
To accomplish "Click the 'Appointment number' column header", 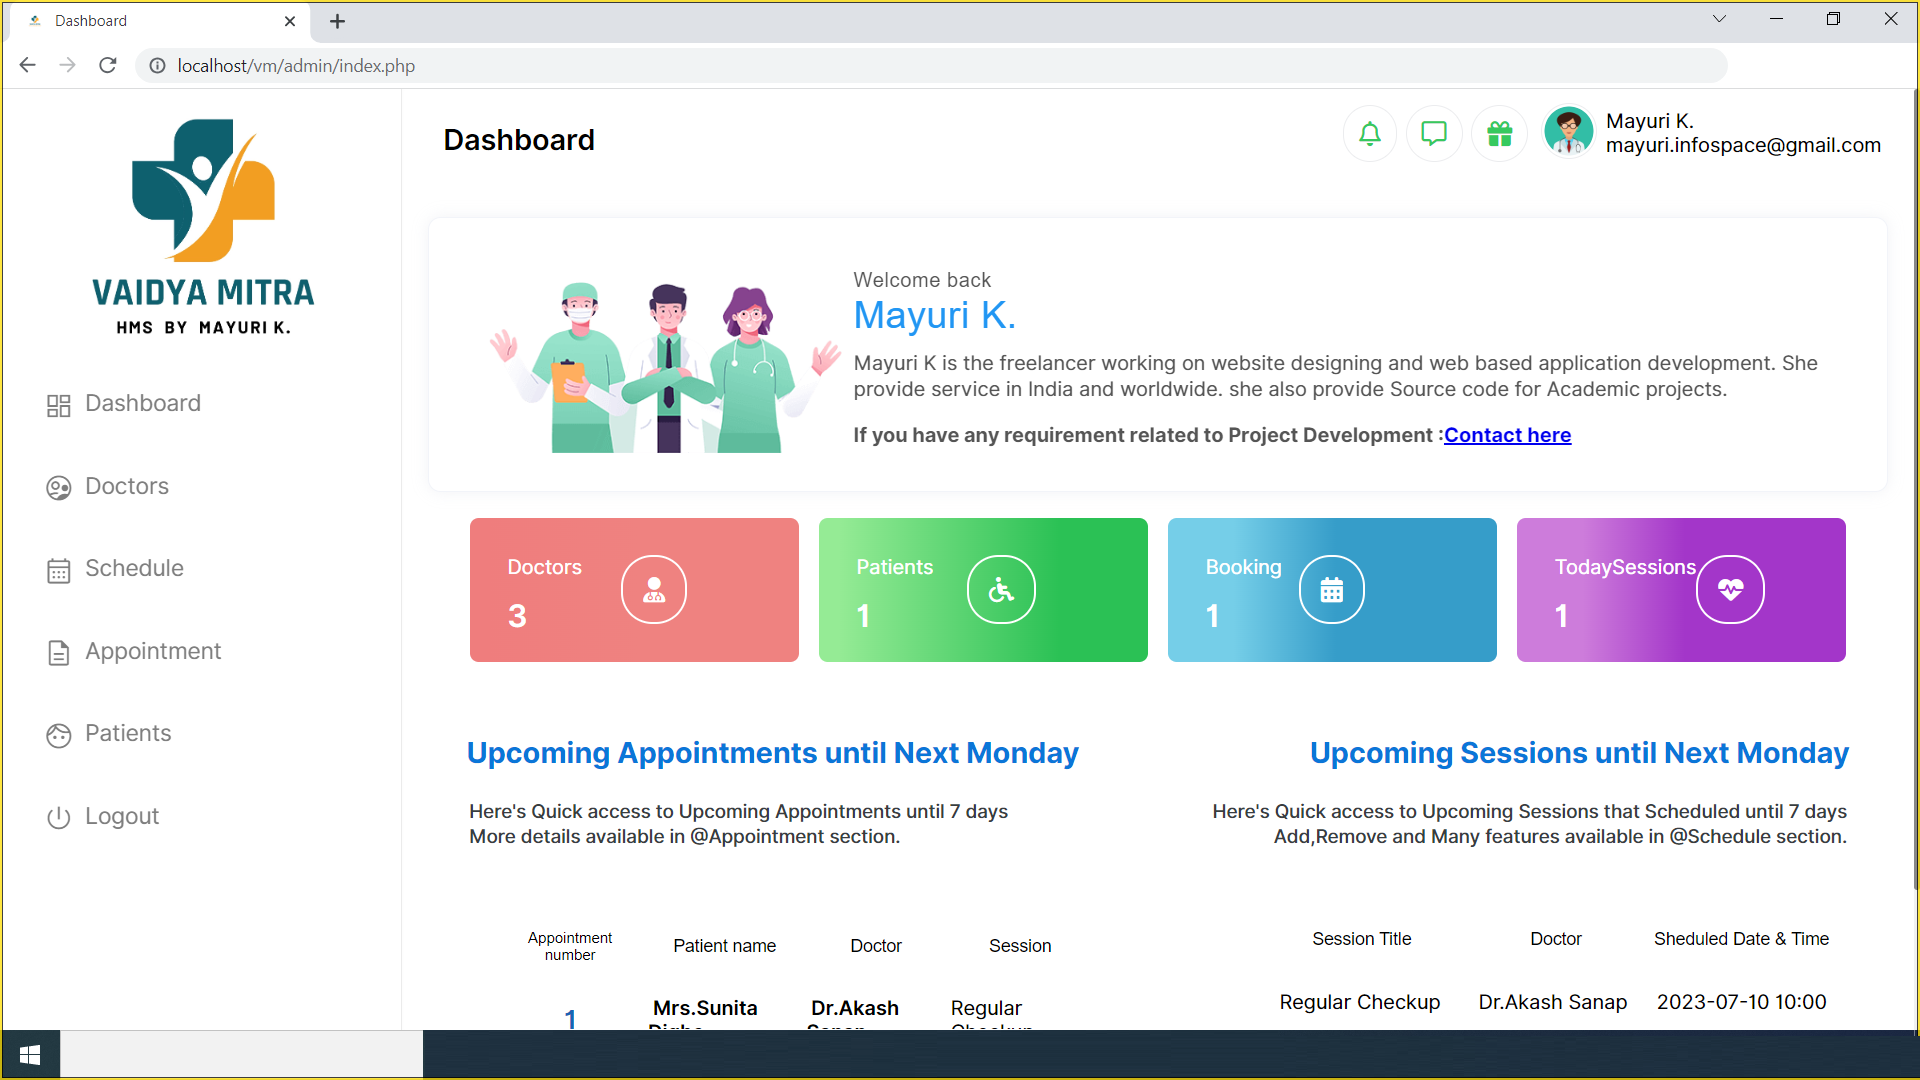I will click(x=570, y=946).
